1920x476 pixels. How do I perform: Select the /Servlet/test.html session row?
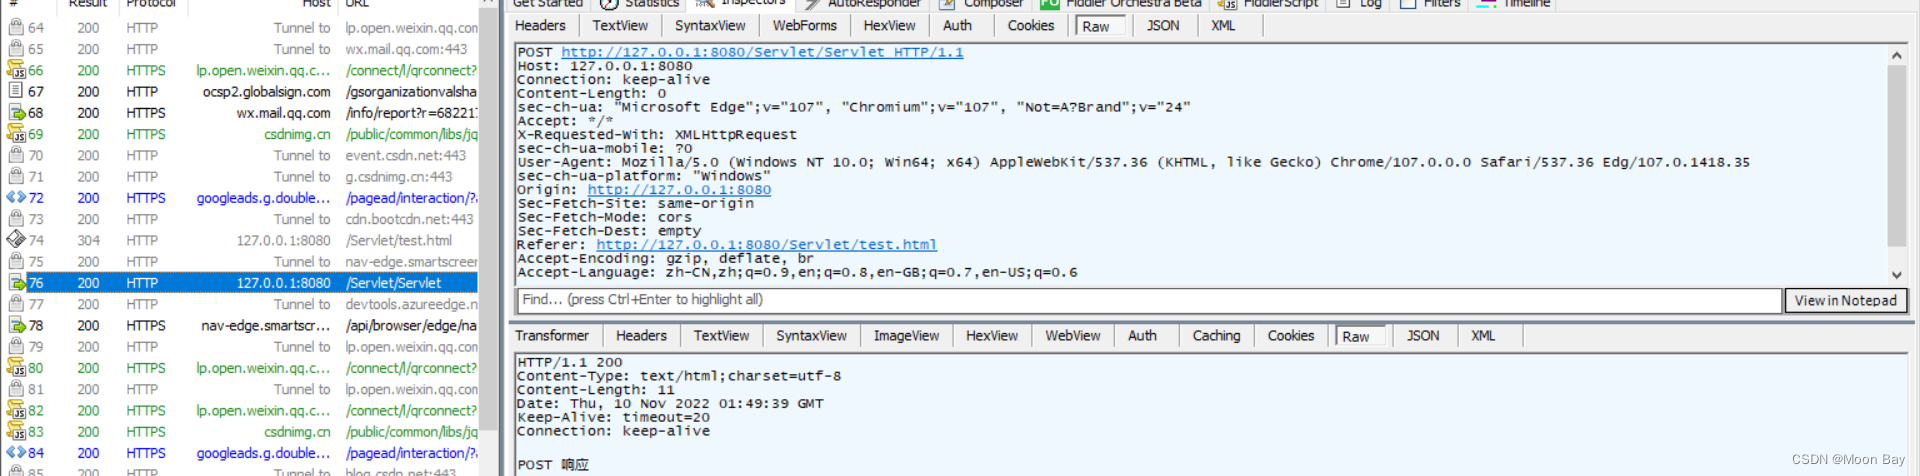(x=240, y=240)
